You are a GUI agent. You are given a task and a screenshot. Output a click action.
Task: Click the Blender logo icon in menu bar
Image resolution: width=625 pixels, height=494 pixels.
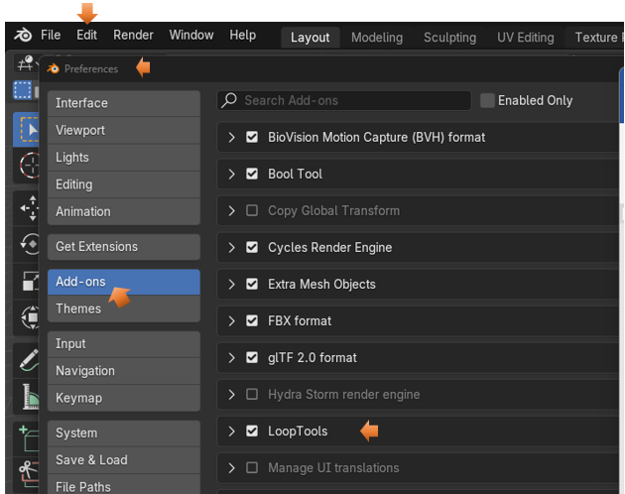22,36
